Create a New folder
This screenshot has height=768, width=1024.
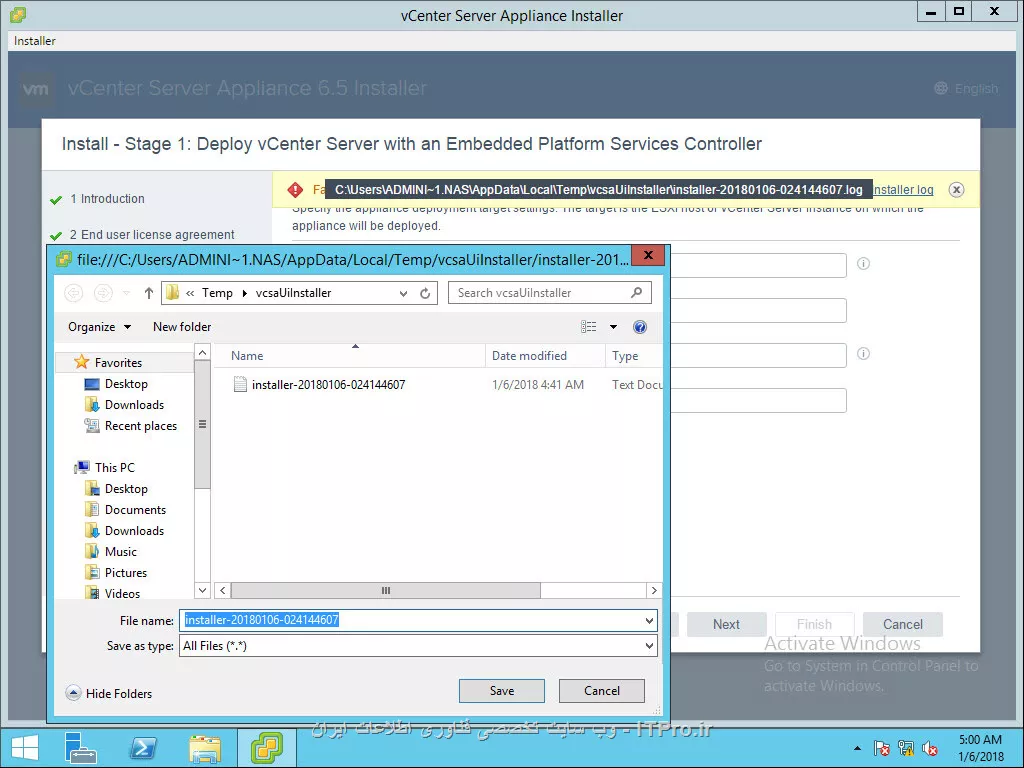[x=182, y=327]
